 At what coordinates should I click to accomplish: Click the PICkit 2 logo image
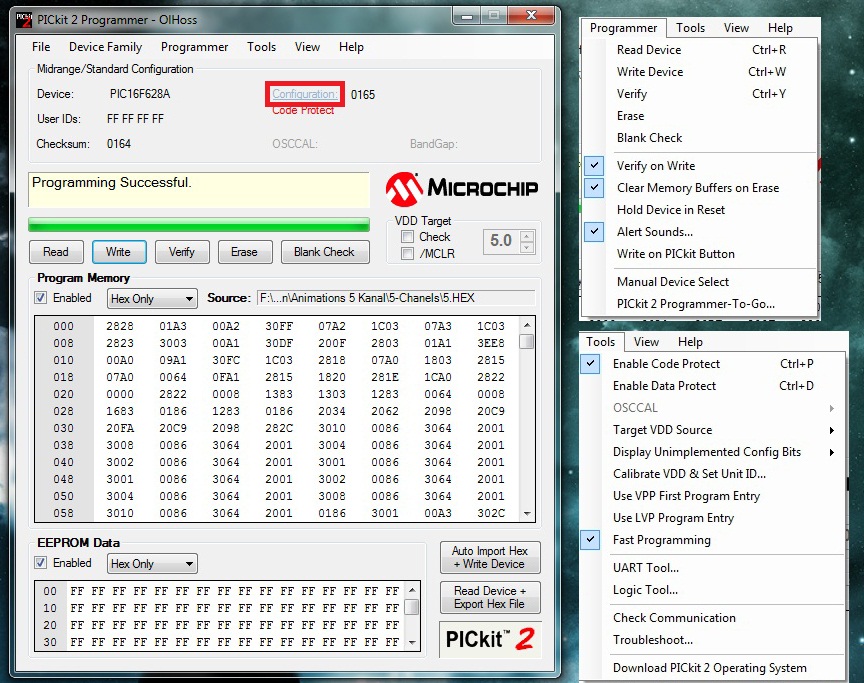pos(490,639)
